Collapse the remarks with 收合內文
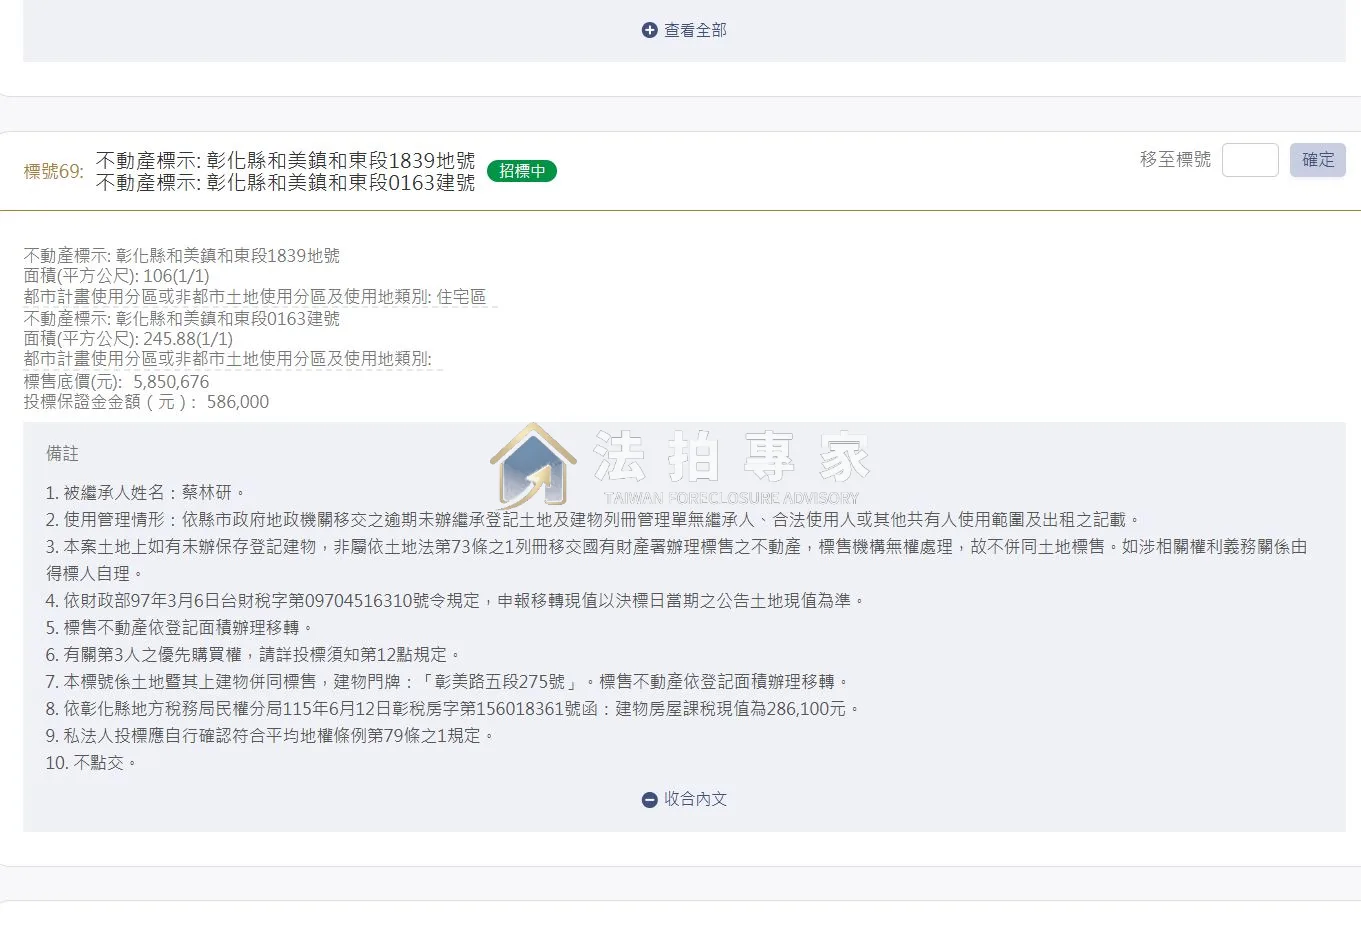The image size is (1361, 932). 684,799
